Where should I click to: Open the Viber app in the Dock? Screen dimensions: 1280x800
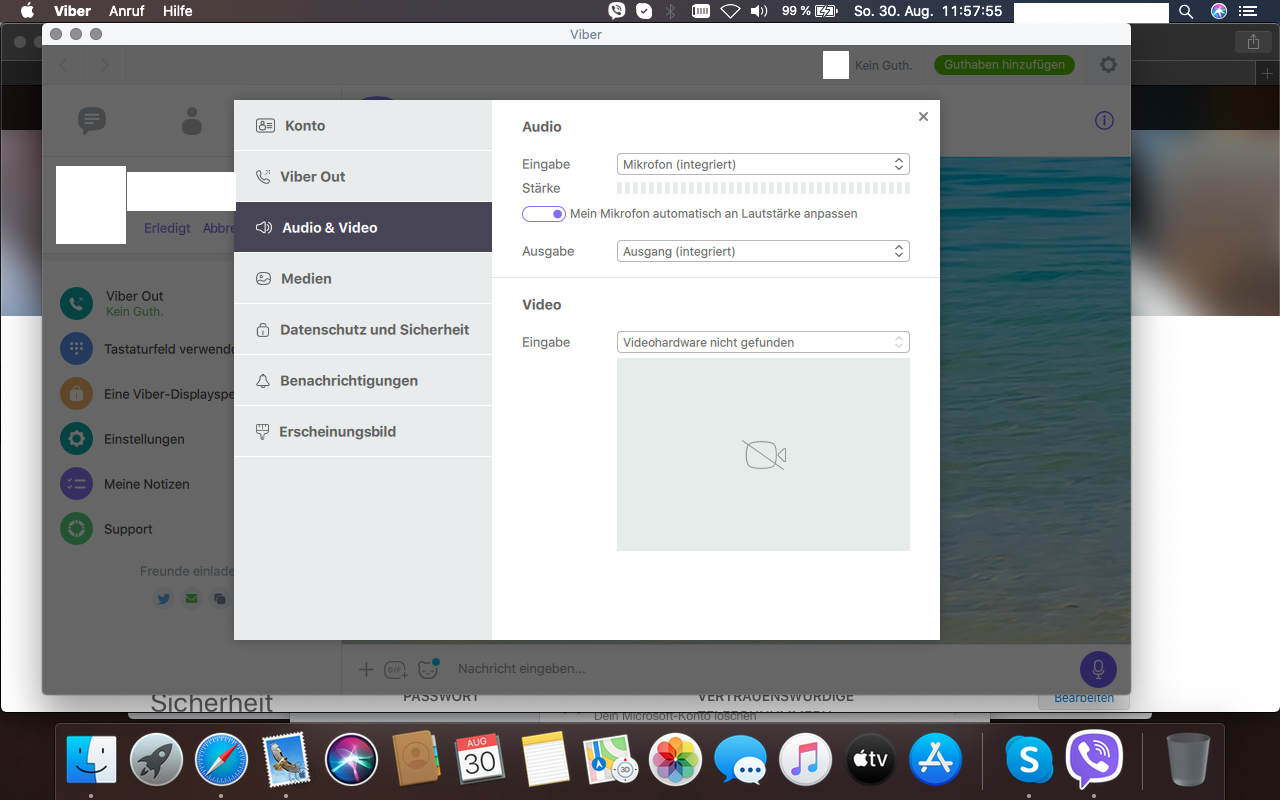tap(1094, 760)
